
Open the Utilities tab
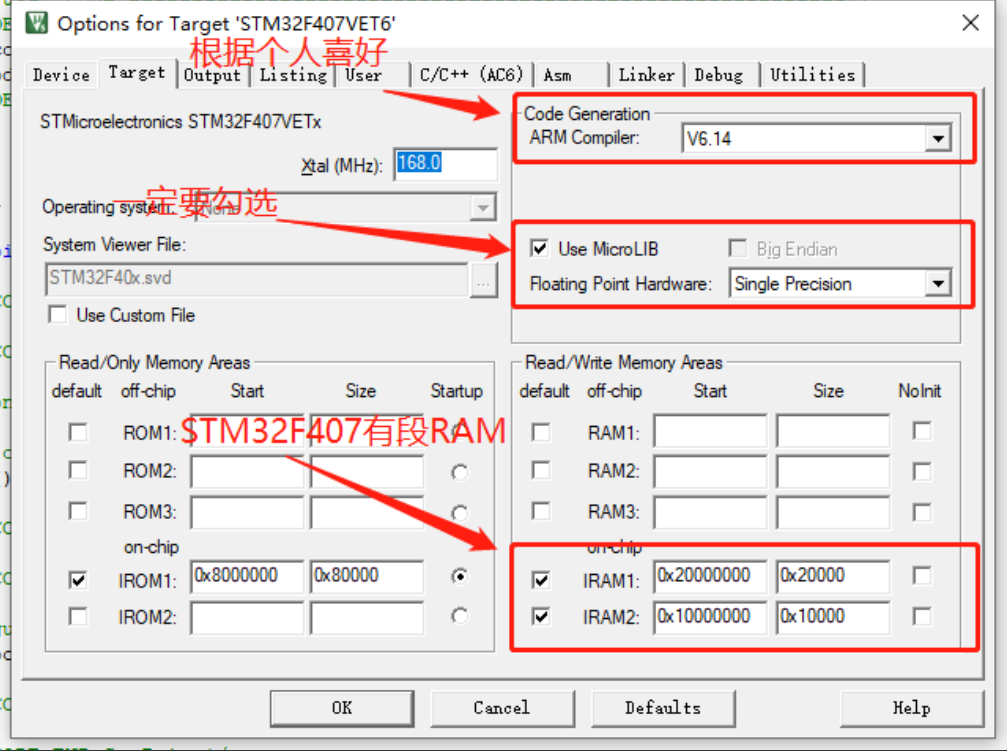(x=813, y=75)
